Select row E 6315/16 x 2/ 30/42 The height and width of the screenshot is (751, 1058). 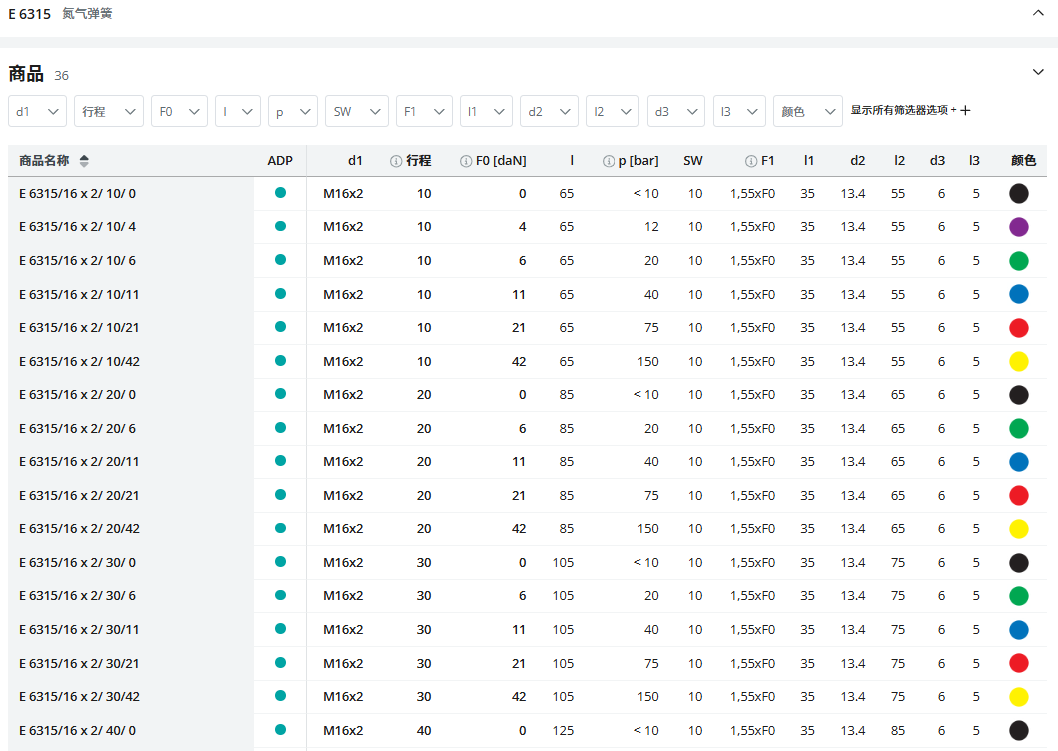pyautogui.click(x=528, y=696)
